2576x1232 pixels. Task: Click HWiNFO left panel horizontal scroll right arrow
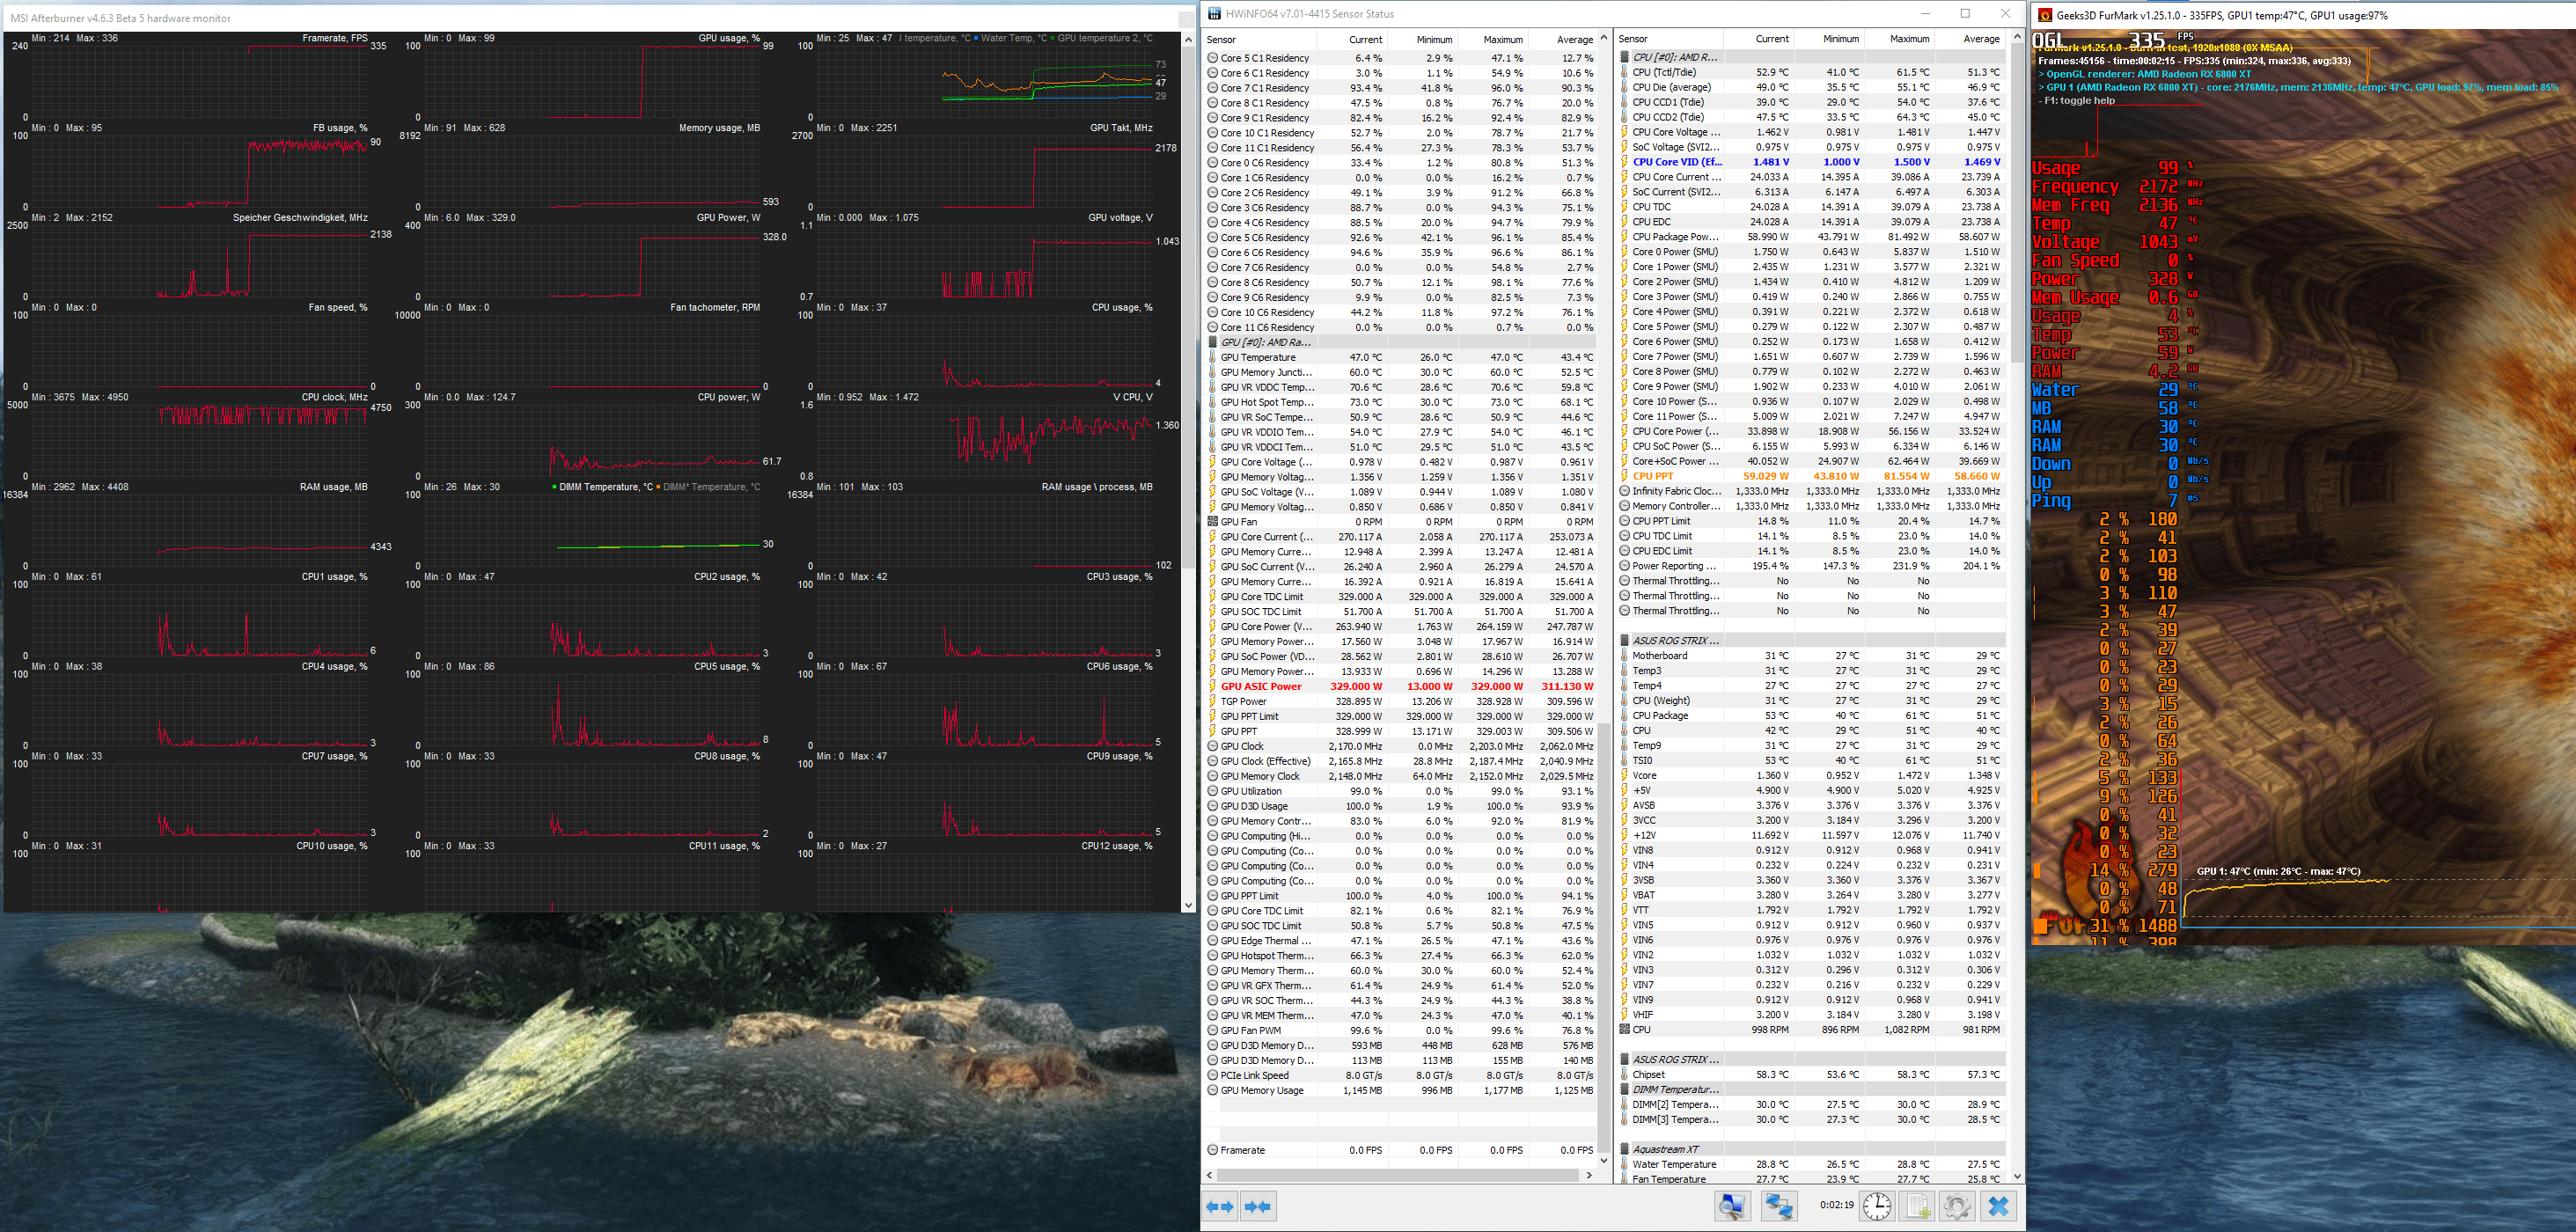[x=1589, y=1175]
